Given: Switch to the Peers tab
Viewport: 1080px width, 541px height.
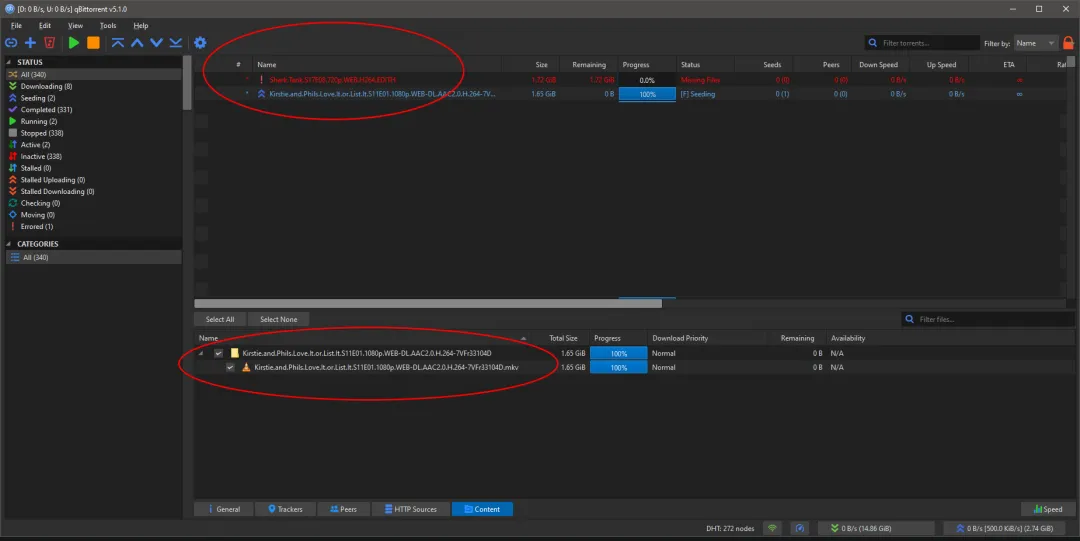Looking at the screenshot, I should (x=343, y=509).
